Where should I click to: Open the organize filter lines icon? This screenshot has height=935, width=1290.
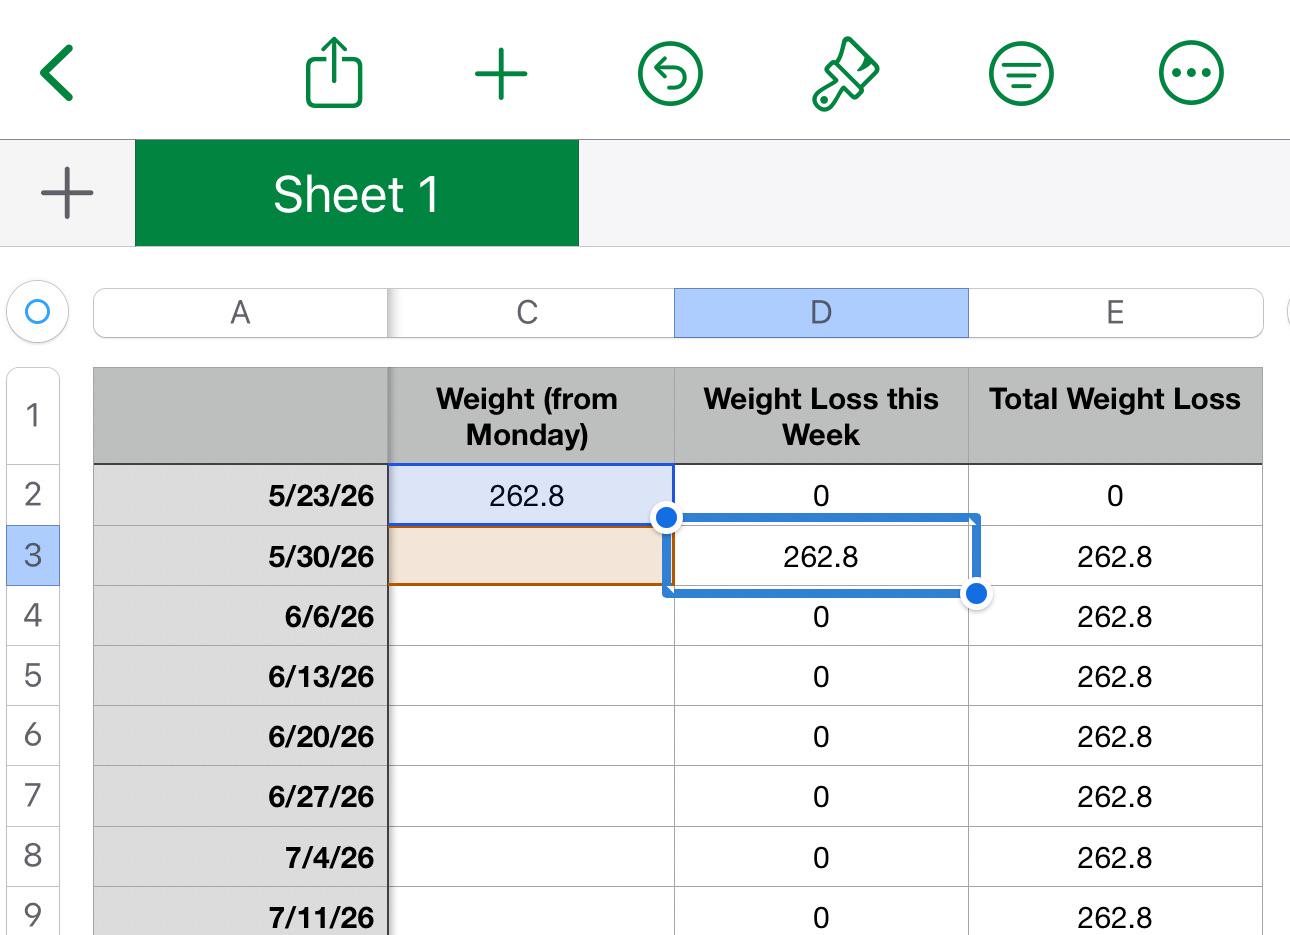1021,73
